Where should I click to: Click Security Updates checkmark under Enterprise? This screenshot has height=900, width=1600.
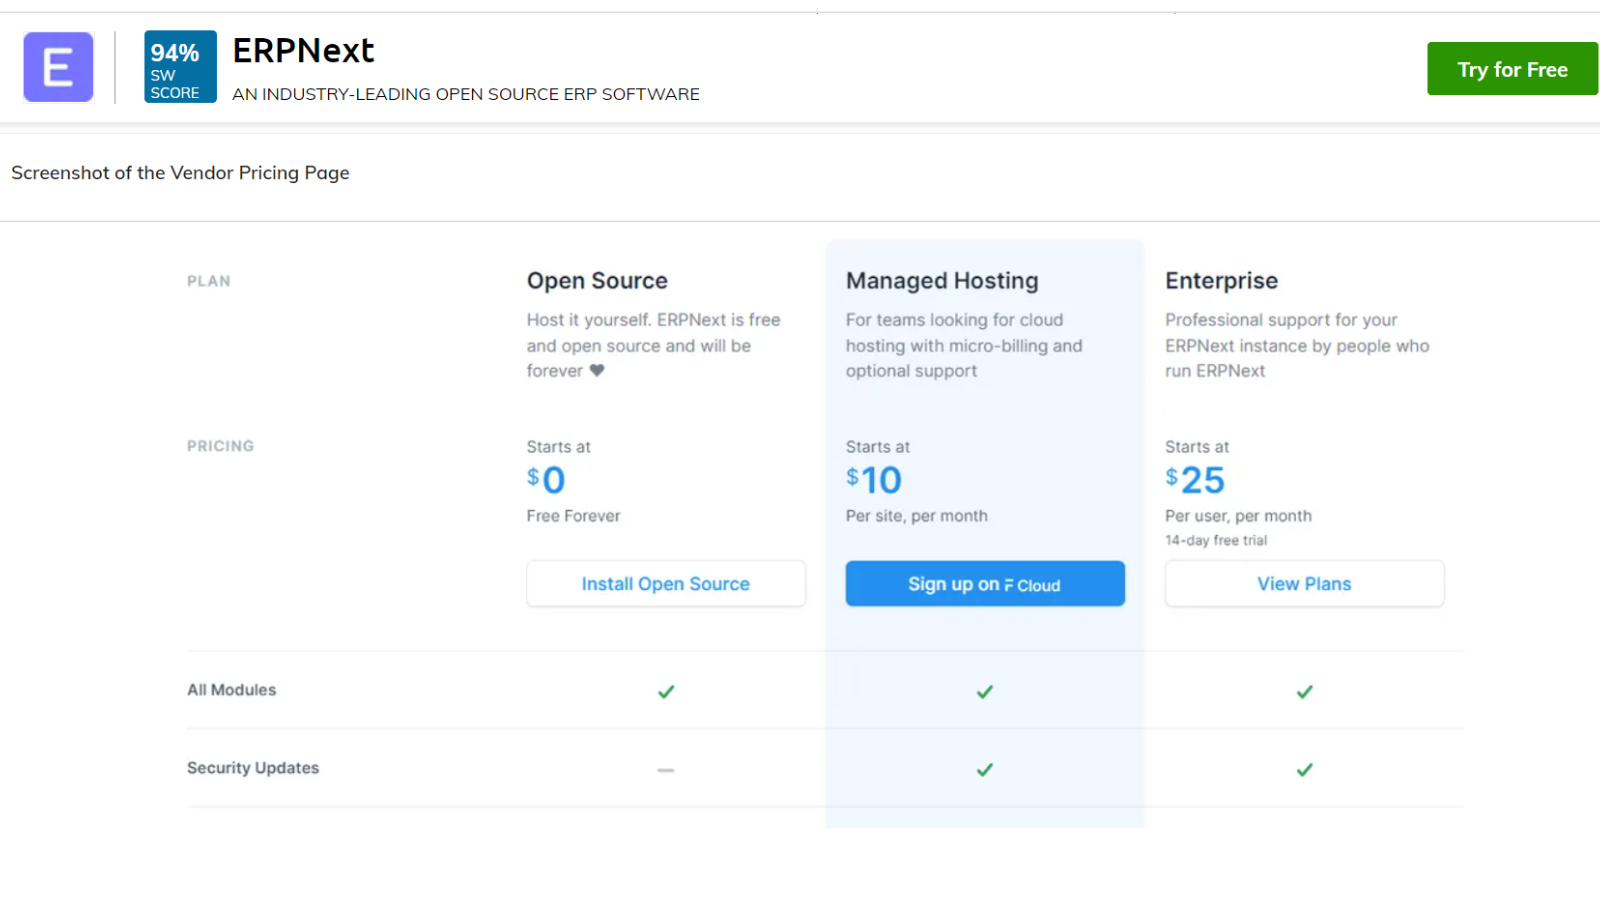1305,769
